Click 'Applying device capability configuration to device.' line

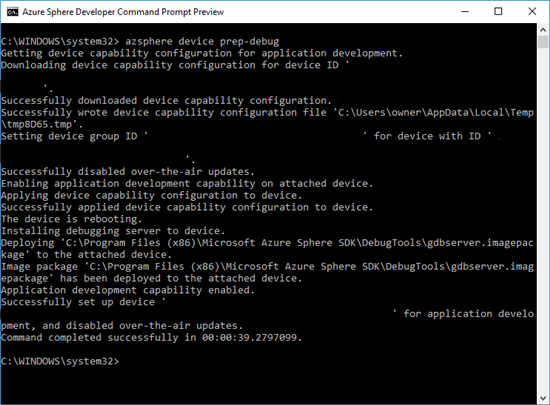tap(151, 196)
